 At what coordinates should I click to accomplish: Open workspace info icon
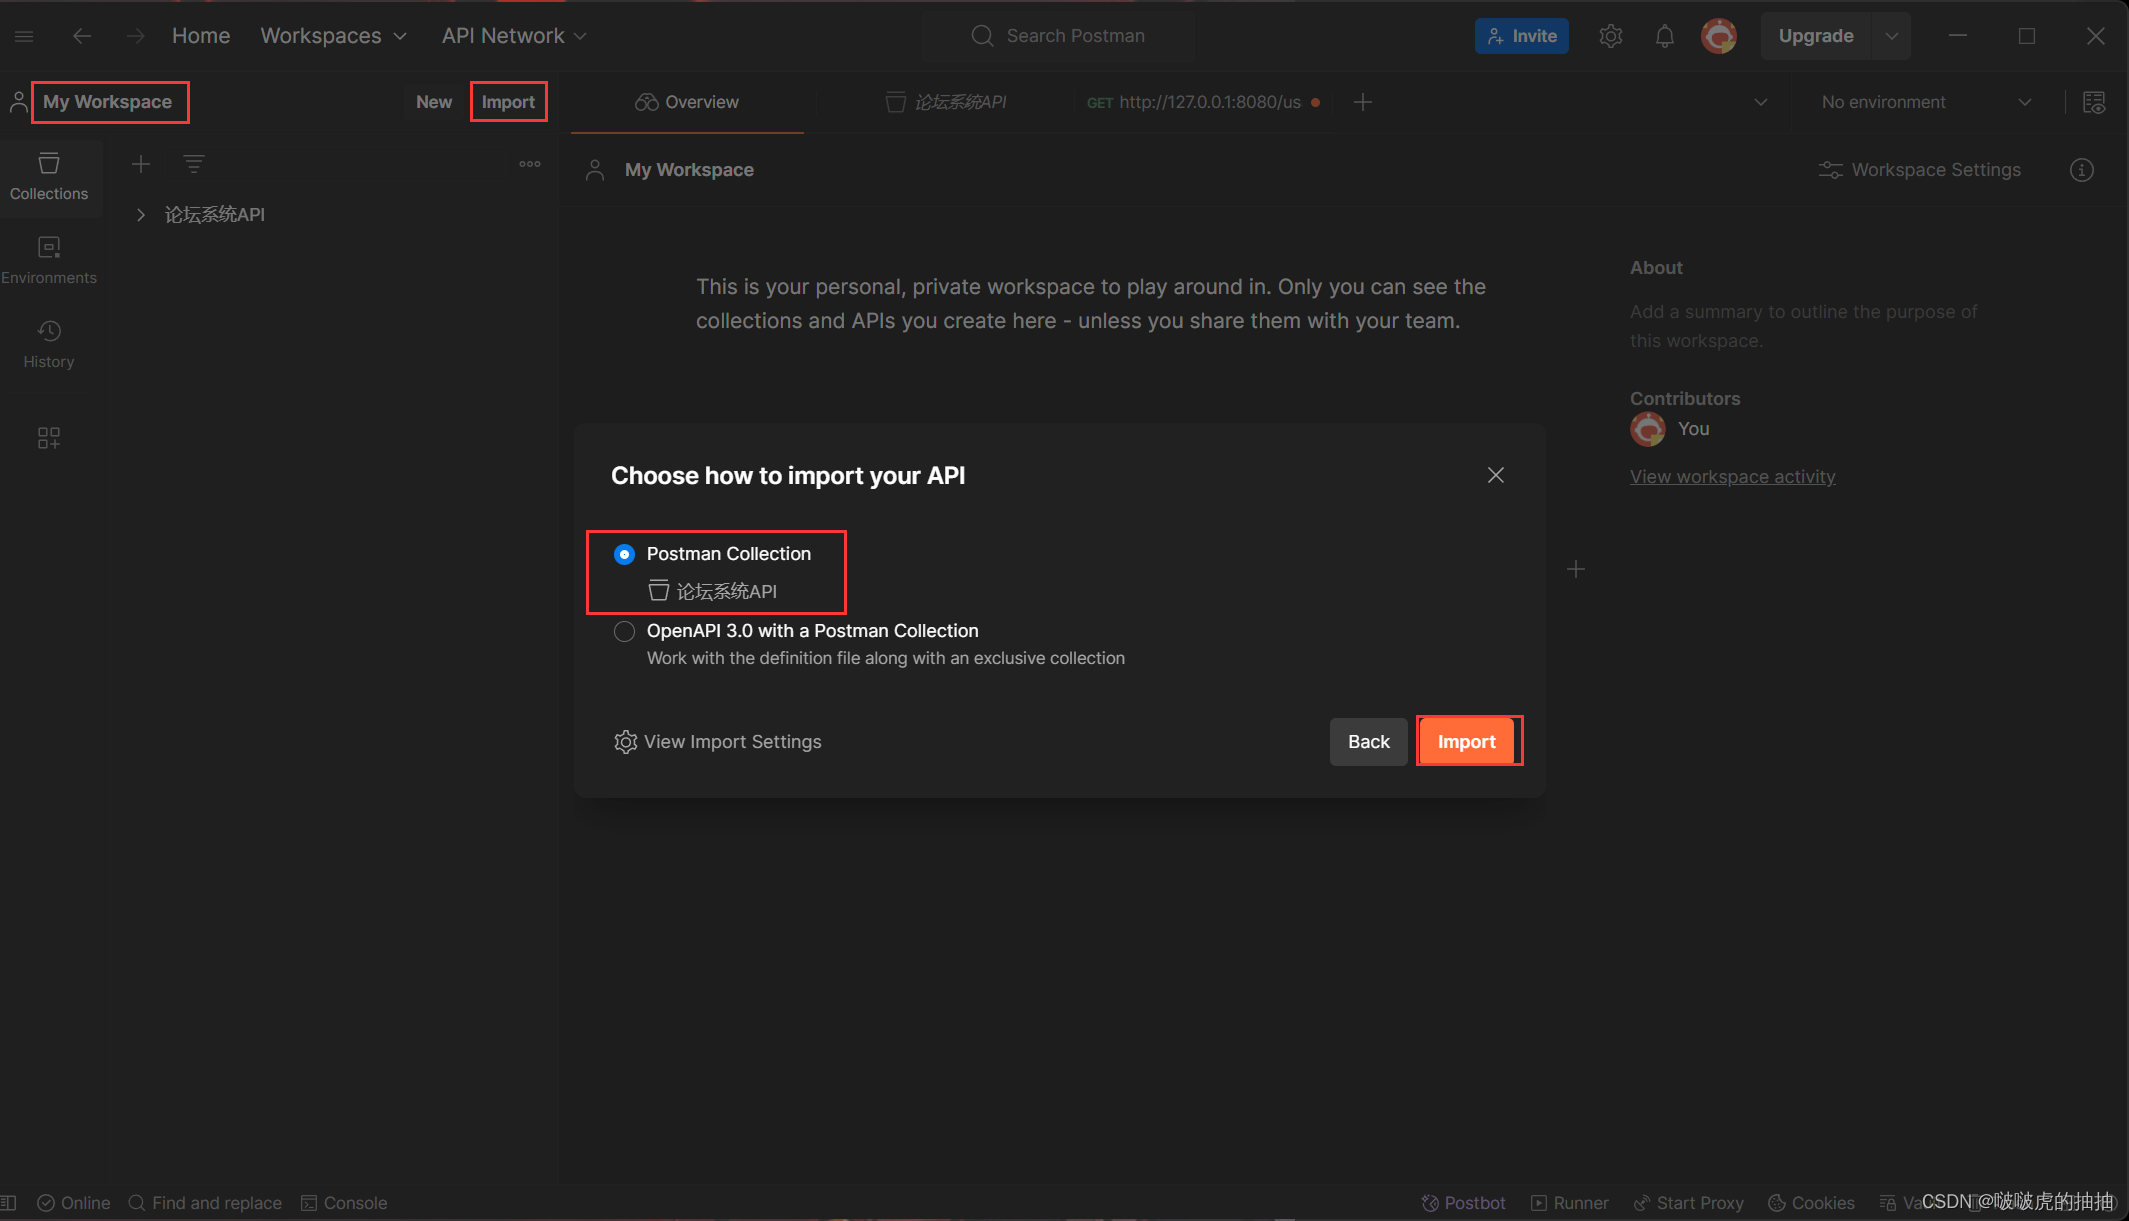pyautogui.click(x=2081, y=170)
